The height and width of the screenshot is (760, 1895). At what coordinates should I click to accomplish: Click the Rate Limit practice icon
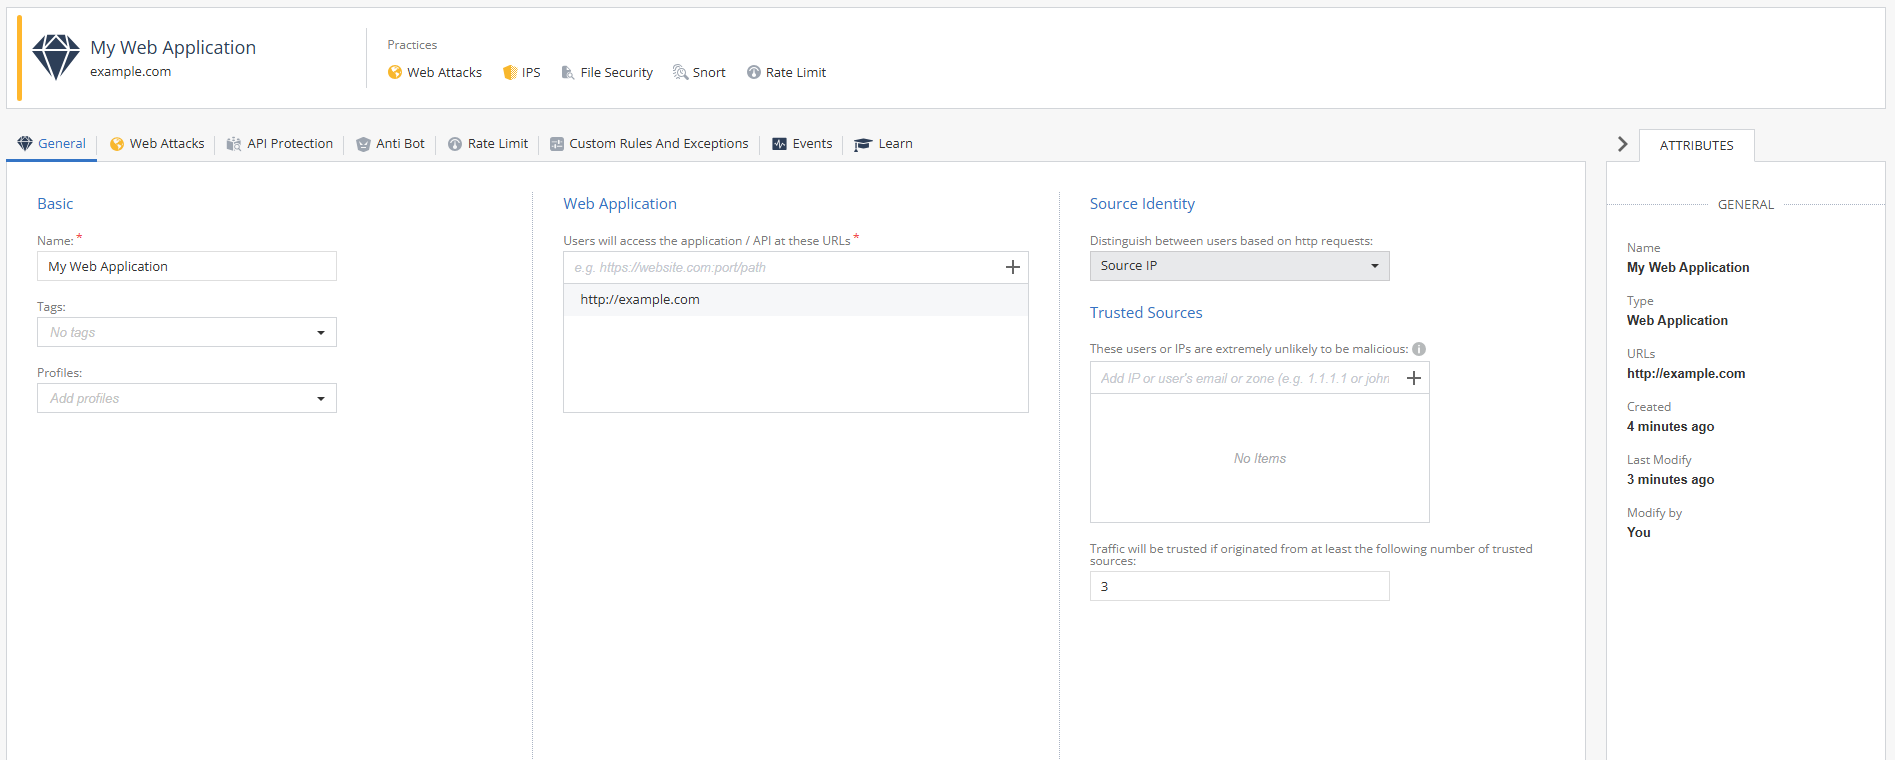point(754,73)
